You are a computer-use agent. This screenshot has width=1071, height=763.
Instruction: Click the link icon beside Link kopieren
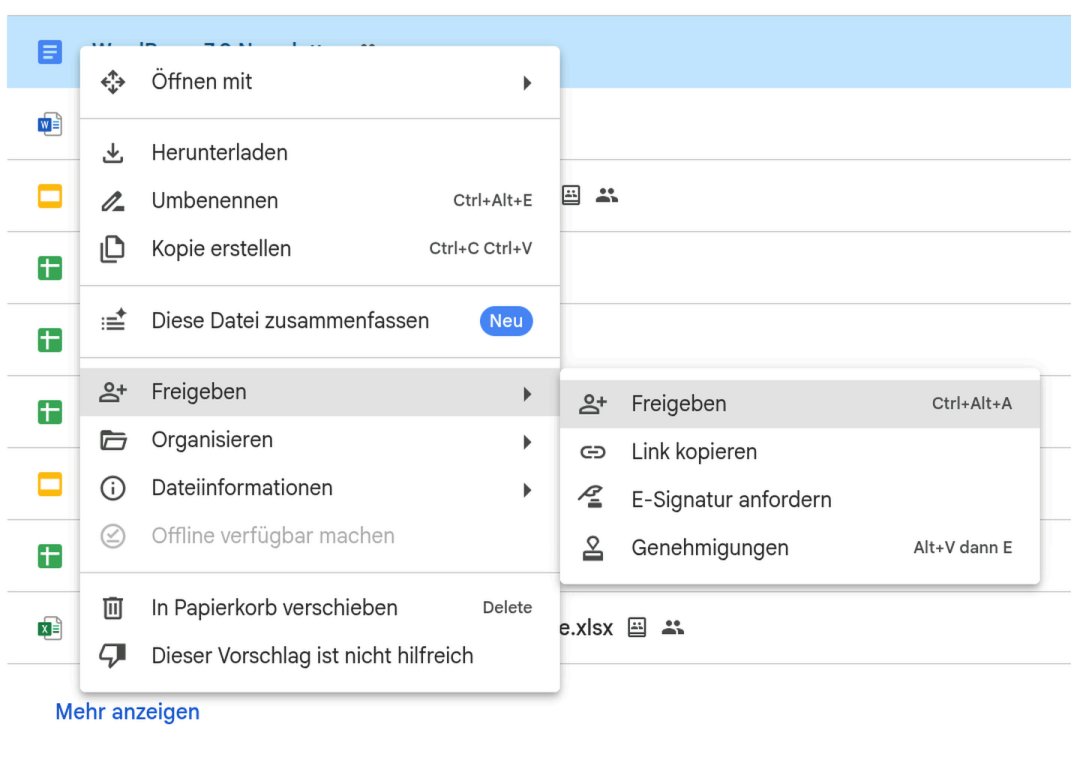pos(593,452)
